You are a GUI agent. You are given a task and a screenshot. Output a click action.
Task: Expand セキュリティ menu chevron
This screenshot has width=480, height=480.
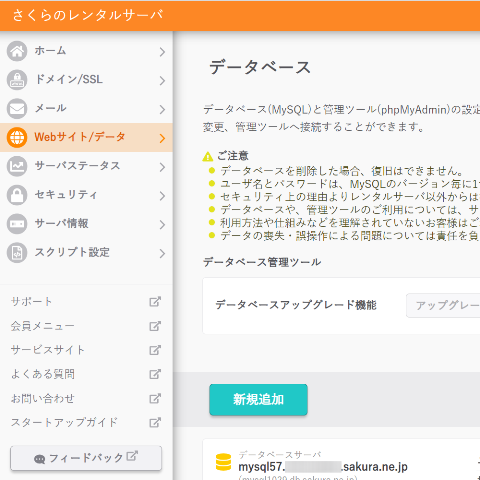(162, 196)
